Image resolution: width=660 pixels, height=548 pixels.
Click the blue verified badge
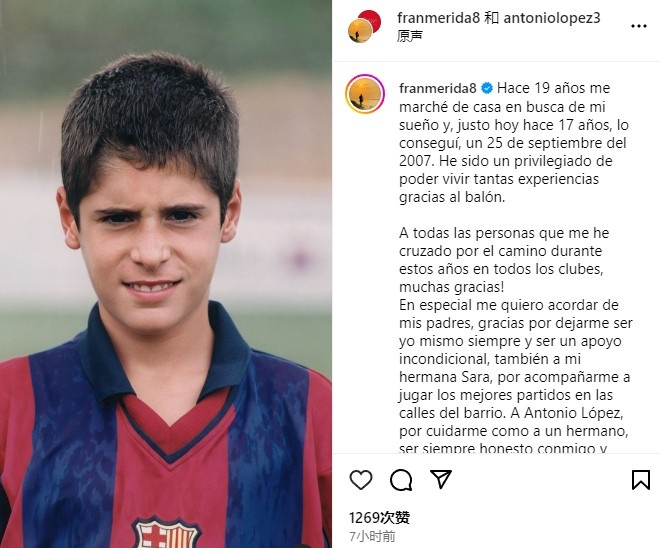coord(487,88)
